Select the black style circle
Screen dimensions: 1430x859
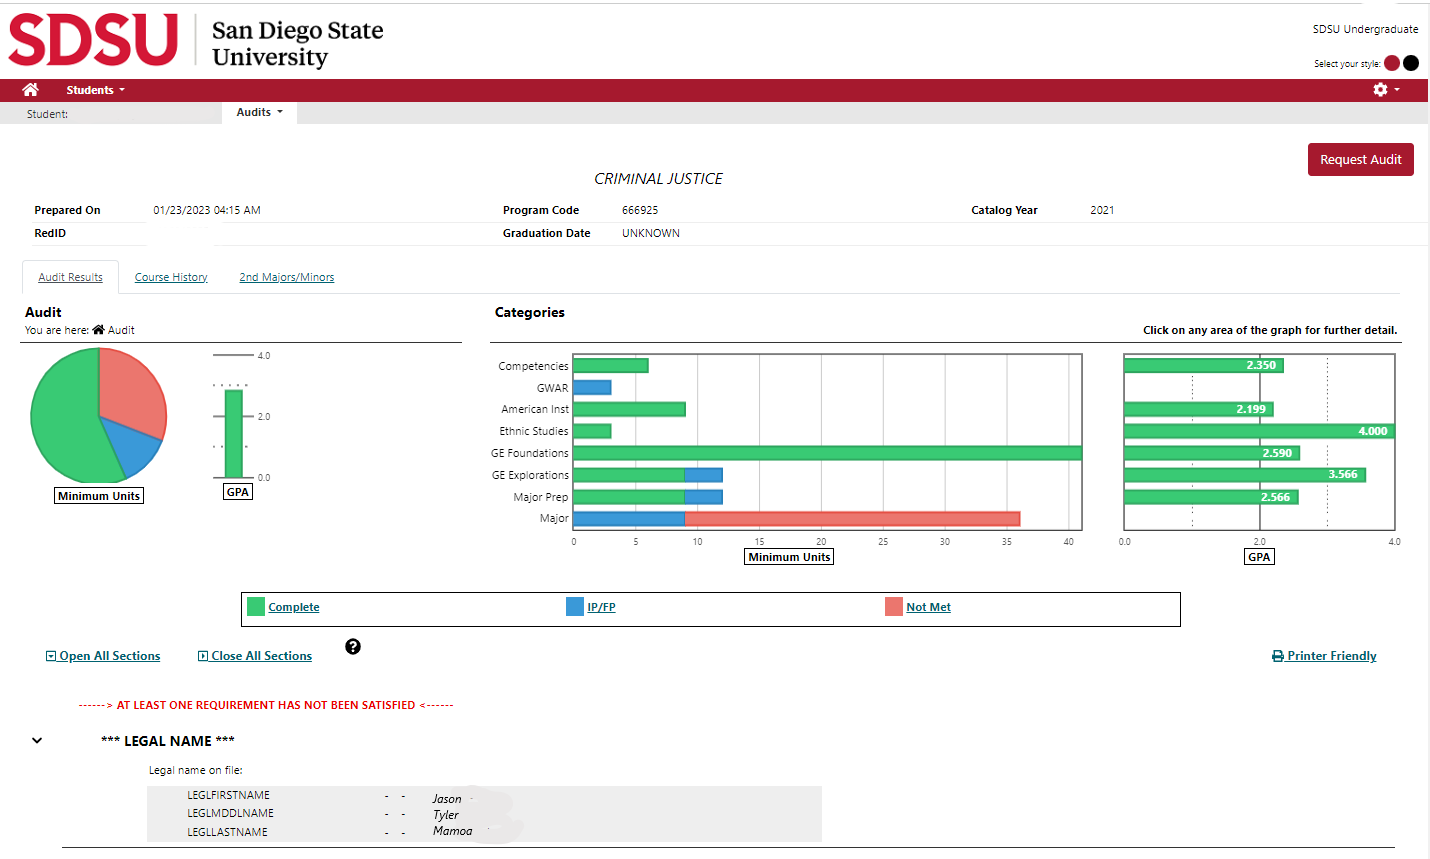point(1411,63)
